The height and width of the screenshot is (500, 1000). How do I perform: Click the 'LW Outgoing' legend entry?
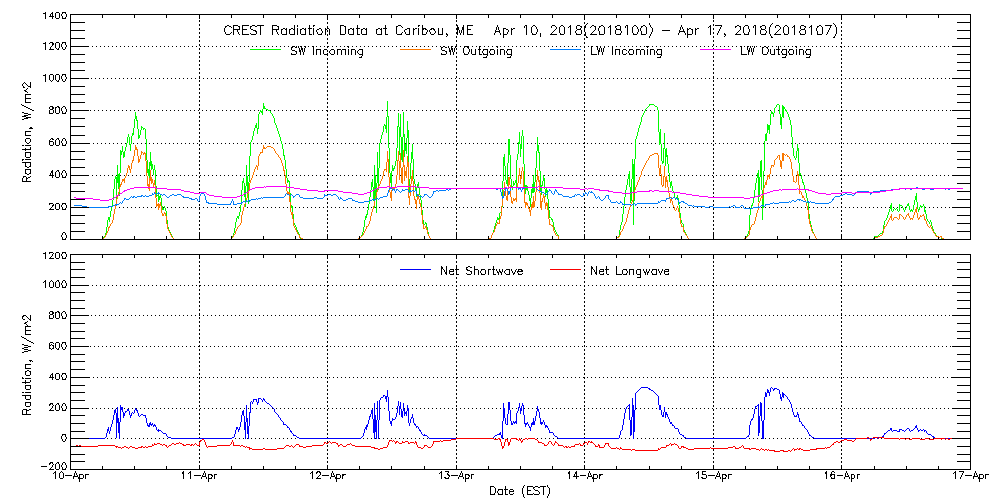click(775, 51)
